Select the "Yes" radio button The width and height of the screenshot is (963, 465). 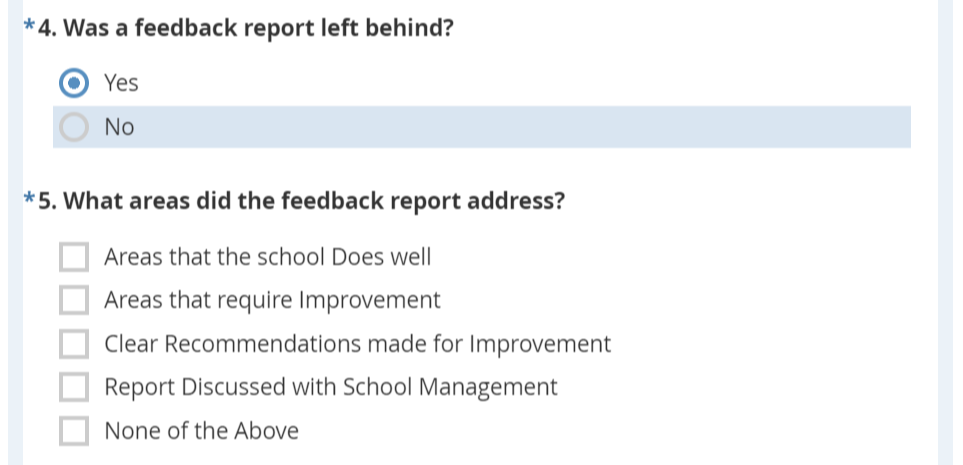pyautogui.click(x=74, y=84)
